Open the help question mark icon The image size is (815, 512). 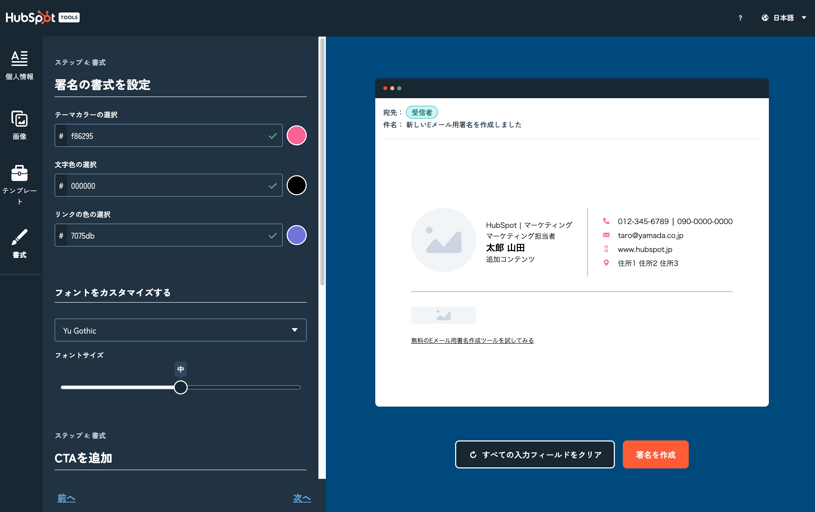click(x=740, y=18)
